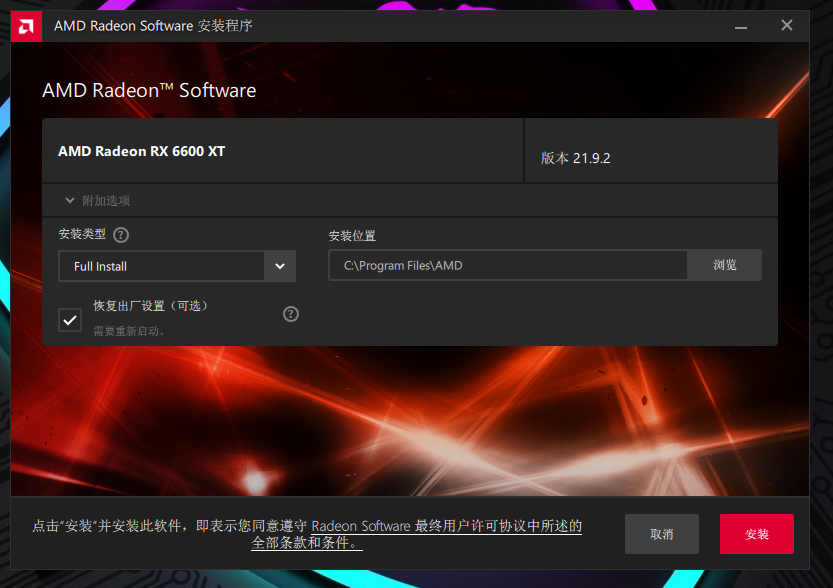Open the Full Install dropdown

click(x=177, y=266)
